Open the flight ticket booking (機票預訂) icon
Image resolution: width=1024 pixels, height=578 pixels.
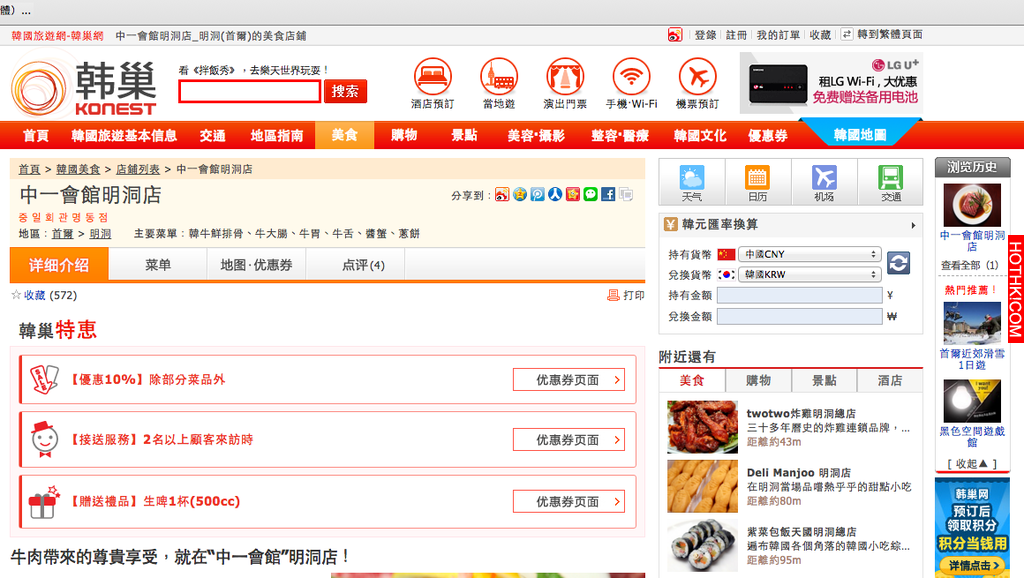coord(697,77)
